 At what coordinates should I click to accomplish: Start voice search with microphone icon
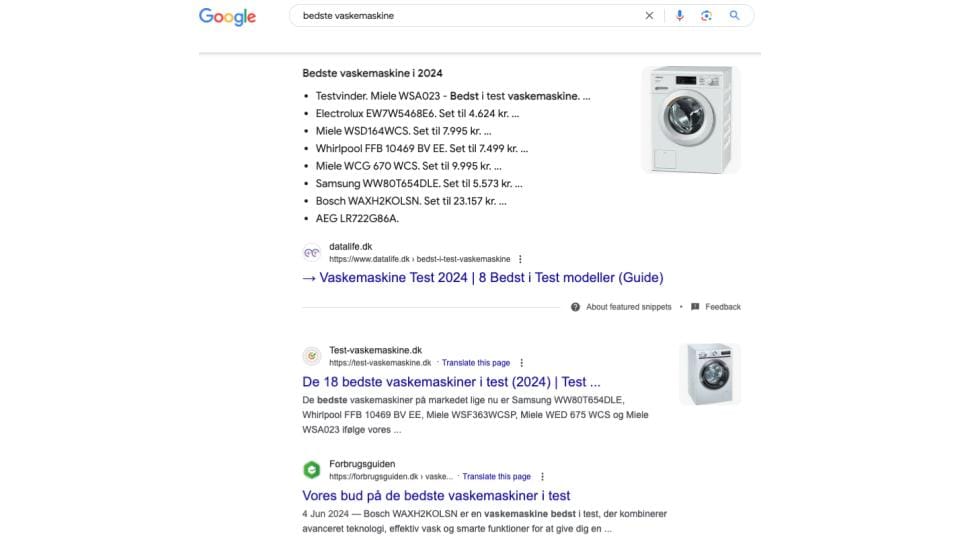(680, 16)
